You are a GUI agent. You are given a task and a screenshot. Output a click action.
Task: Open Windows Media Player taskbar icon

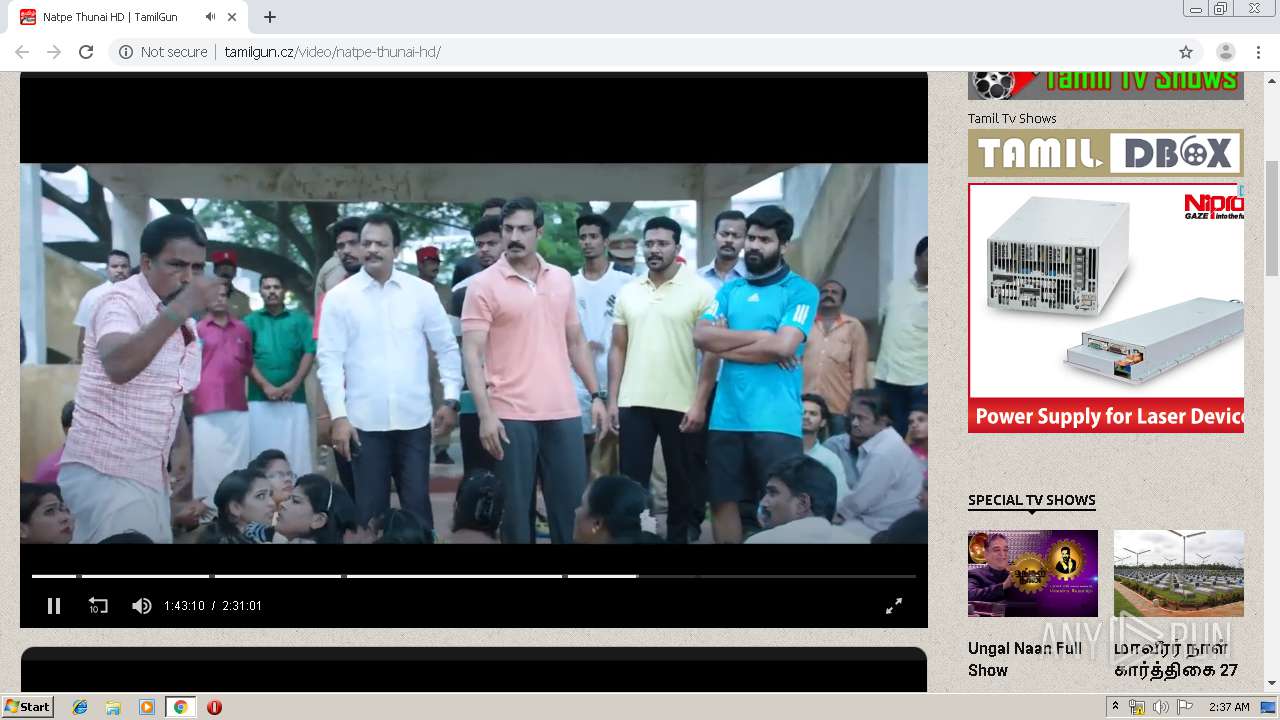(147, 707)
